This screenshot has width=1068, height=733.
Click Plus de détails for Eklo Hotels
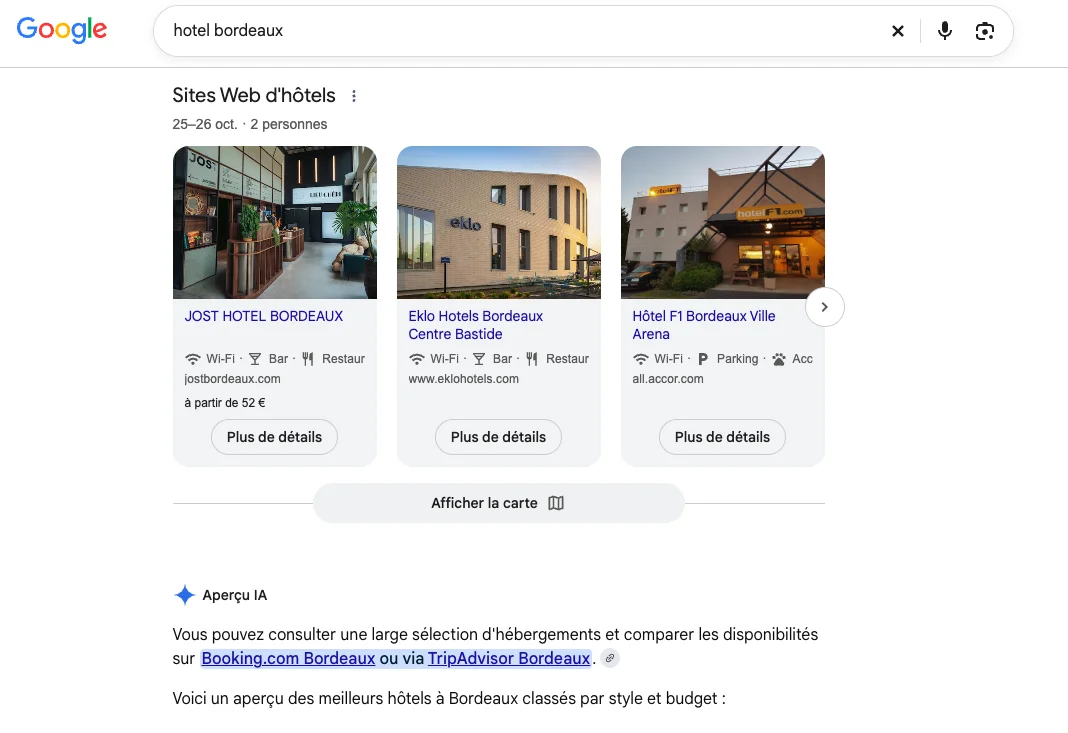499,437
